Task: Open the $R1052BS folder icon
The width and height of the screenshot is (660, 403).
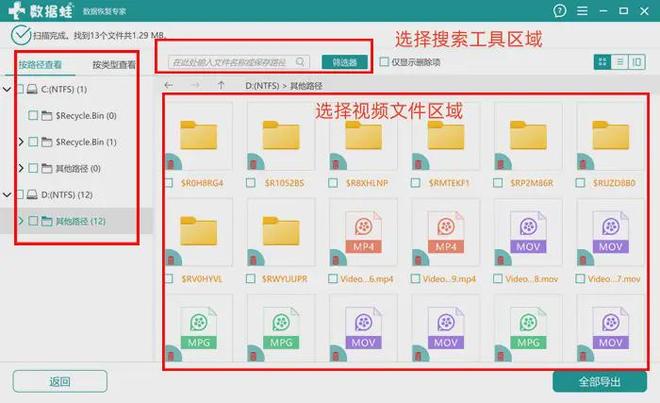Action: click(281, 136)
